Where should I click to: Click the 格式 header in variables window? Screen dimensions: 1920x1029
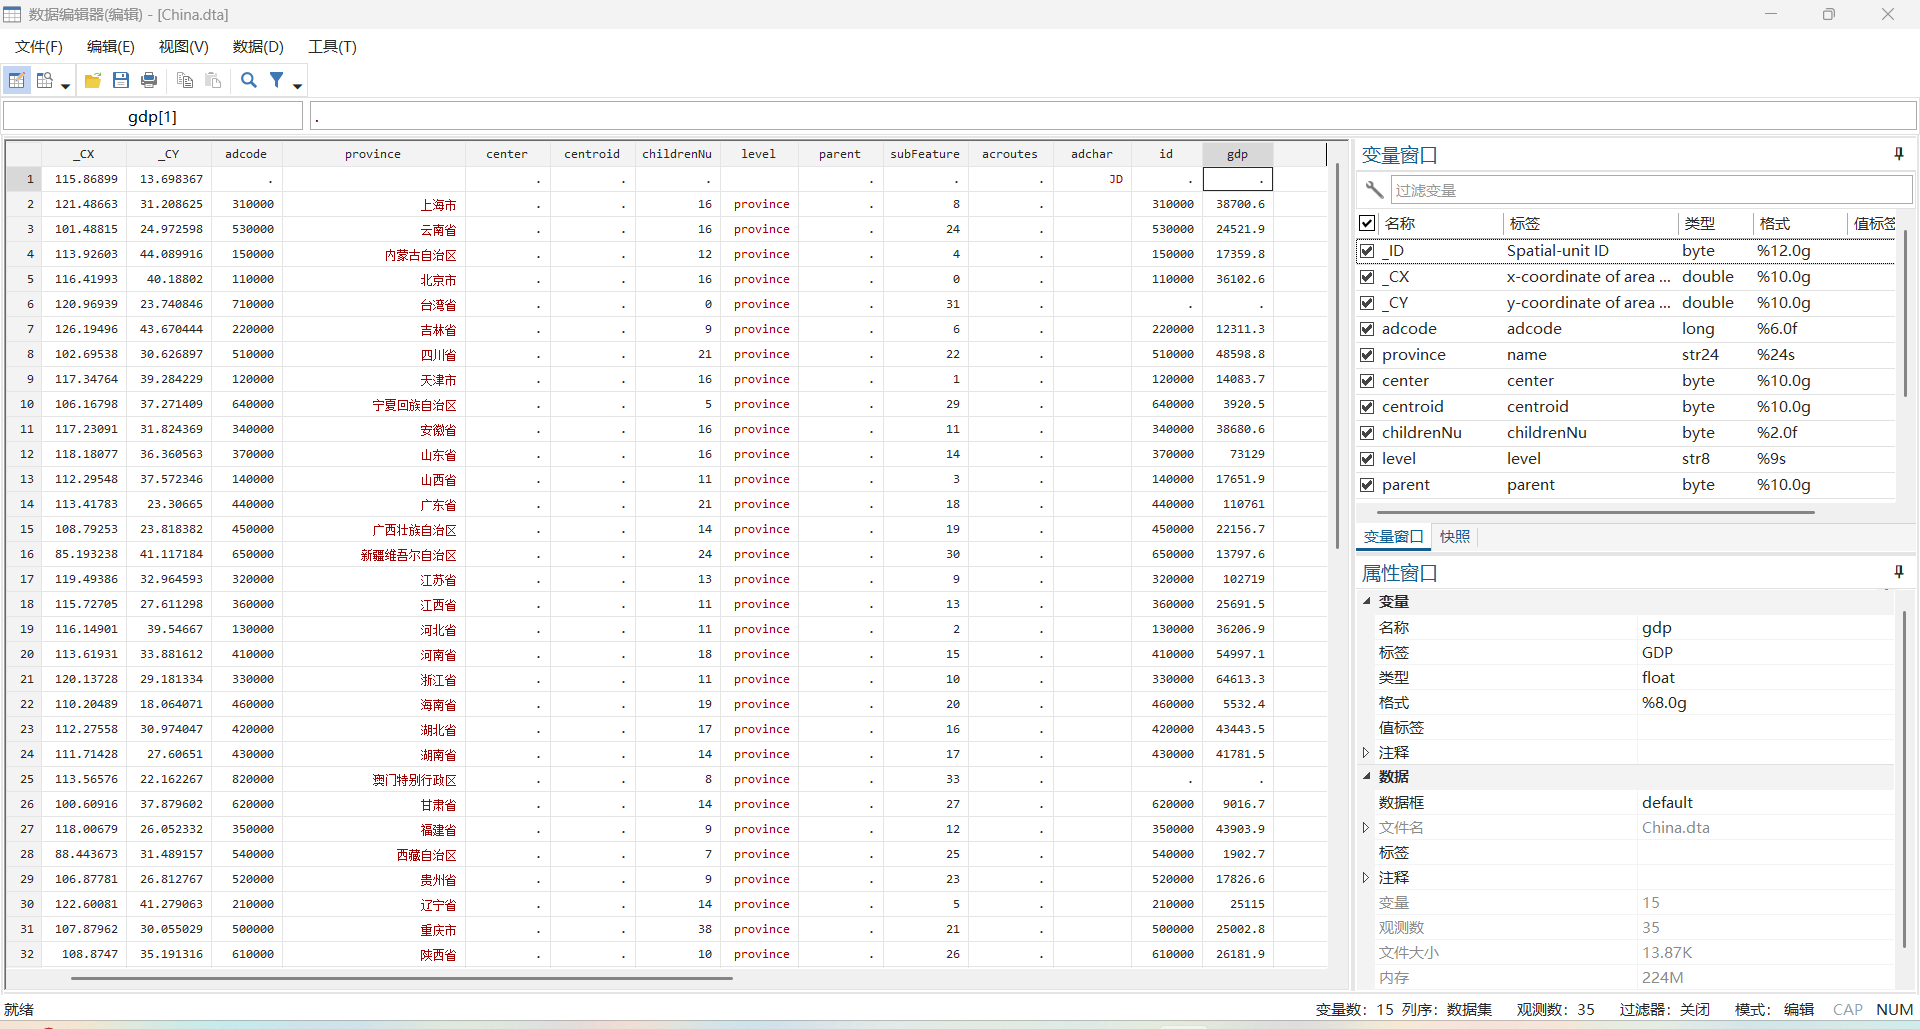pyautogui.click(x=1799, y=223)
